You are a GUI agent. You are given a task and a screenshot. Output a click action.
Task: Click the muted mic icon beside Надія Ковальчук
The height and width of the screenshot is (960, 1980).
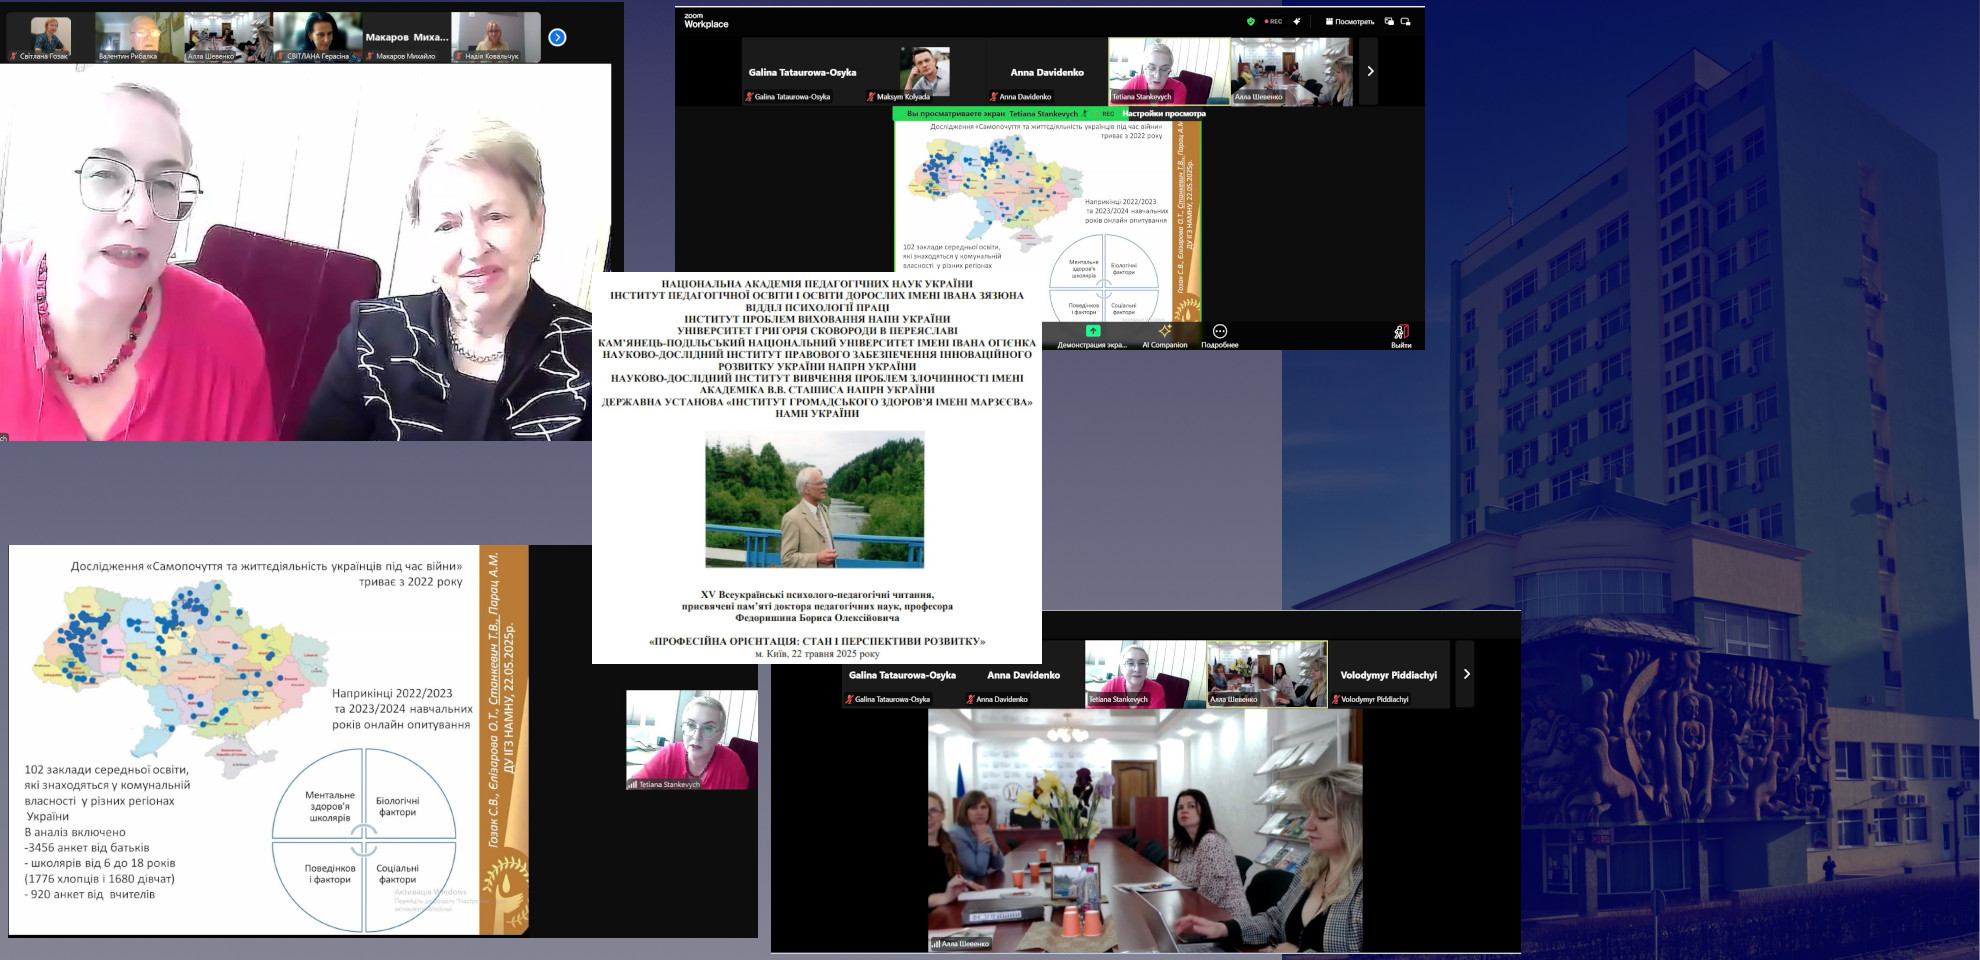click(x=459, y=56)
